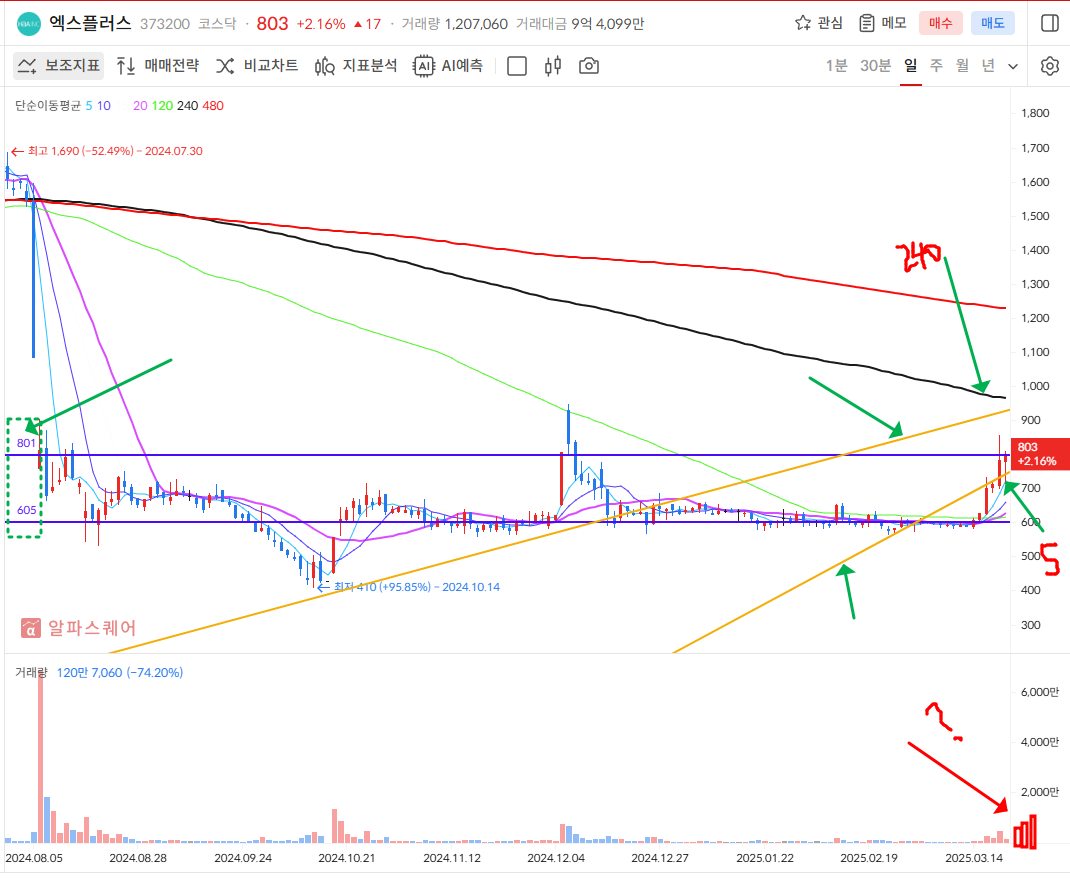1070x878 pixels.
Task: Click the blue 매도 sell button
Action: point(993,23)
